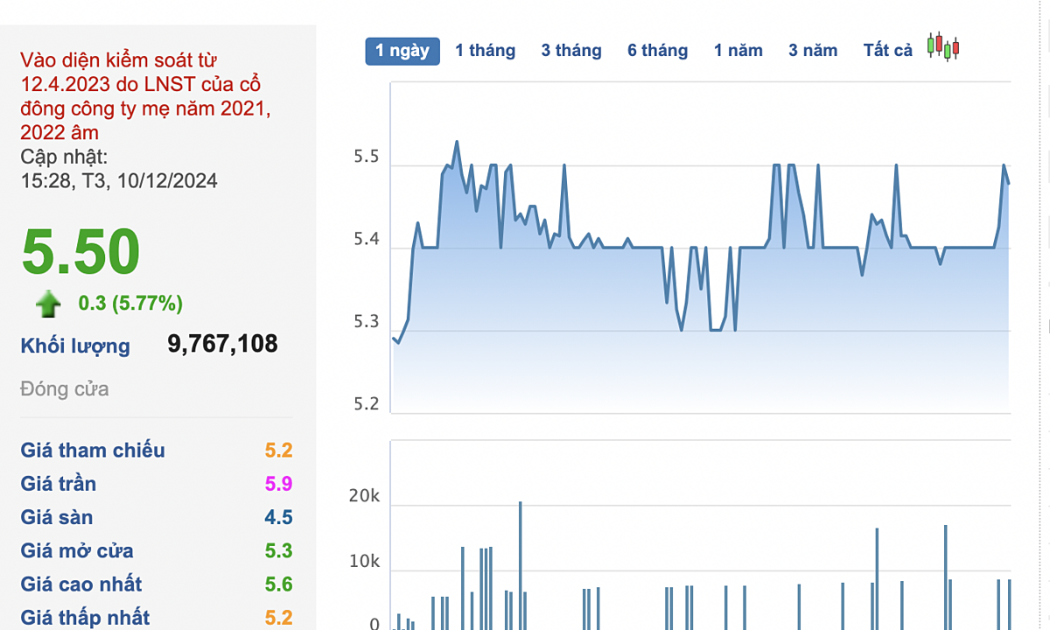This screenshot has width=1050, height=630.
Task: Select the Giá tham chiếu label
Action: [93, 450]
